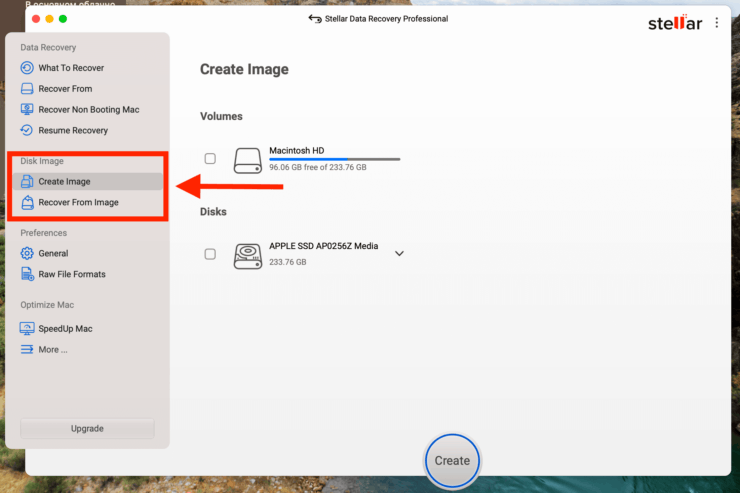Viewport: 740px width, 493px height.
Task: Select Recover From Image menu label
Action: [78, 203]
